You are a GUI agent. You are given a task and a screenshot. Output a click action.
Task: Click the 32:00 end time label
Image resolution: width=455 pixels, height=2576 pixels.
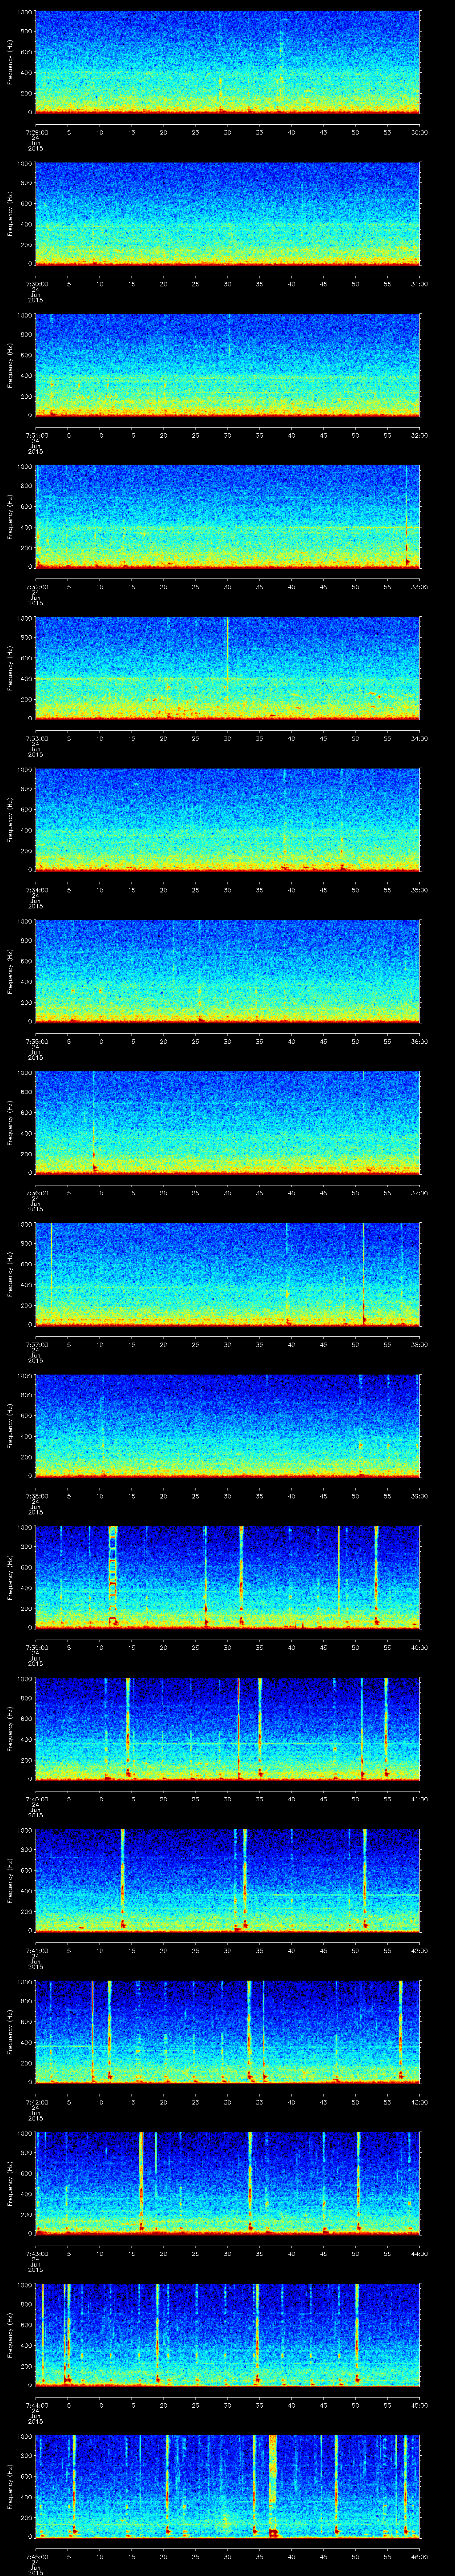[x=420, y=434]
